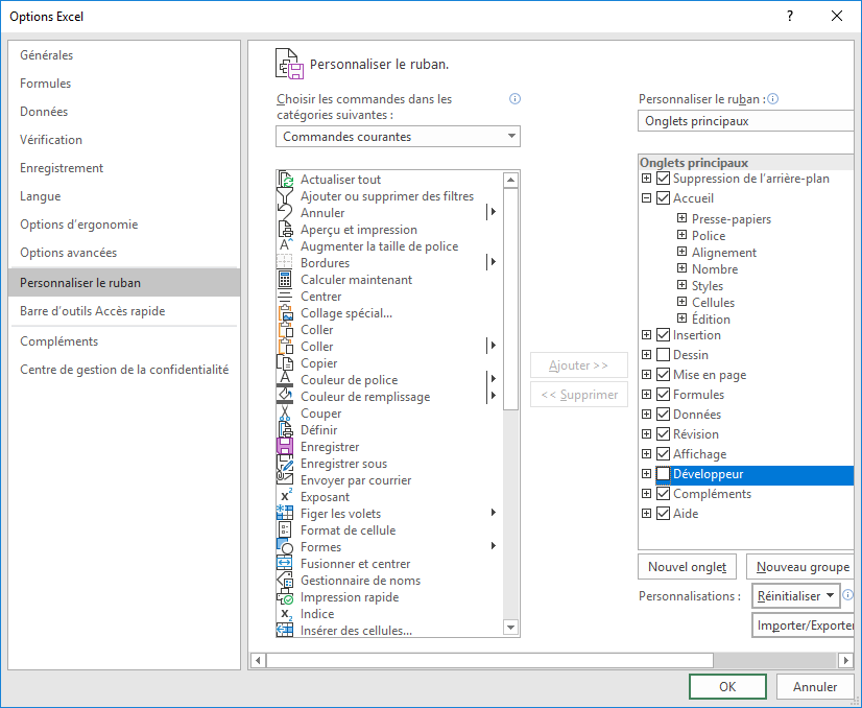Pick the Formes shapes icon
This screenshot has height=708, width=862.
(x=285, y=547)
